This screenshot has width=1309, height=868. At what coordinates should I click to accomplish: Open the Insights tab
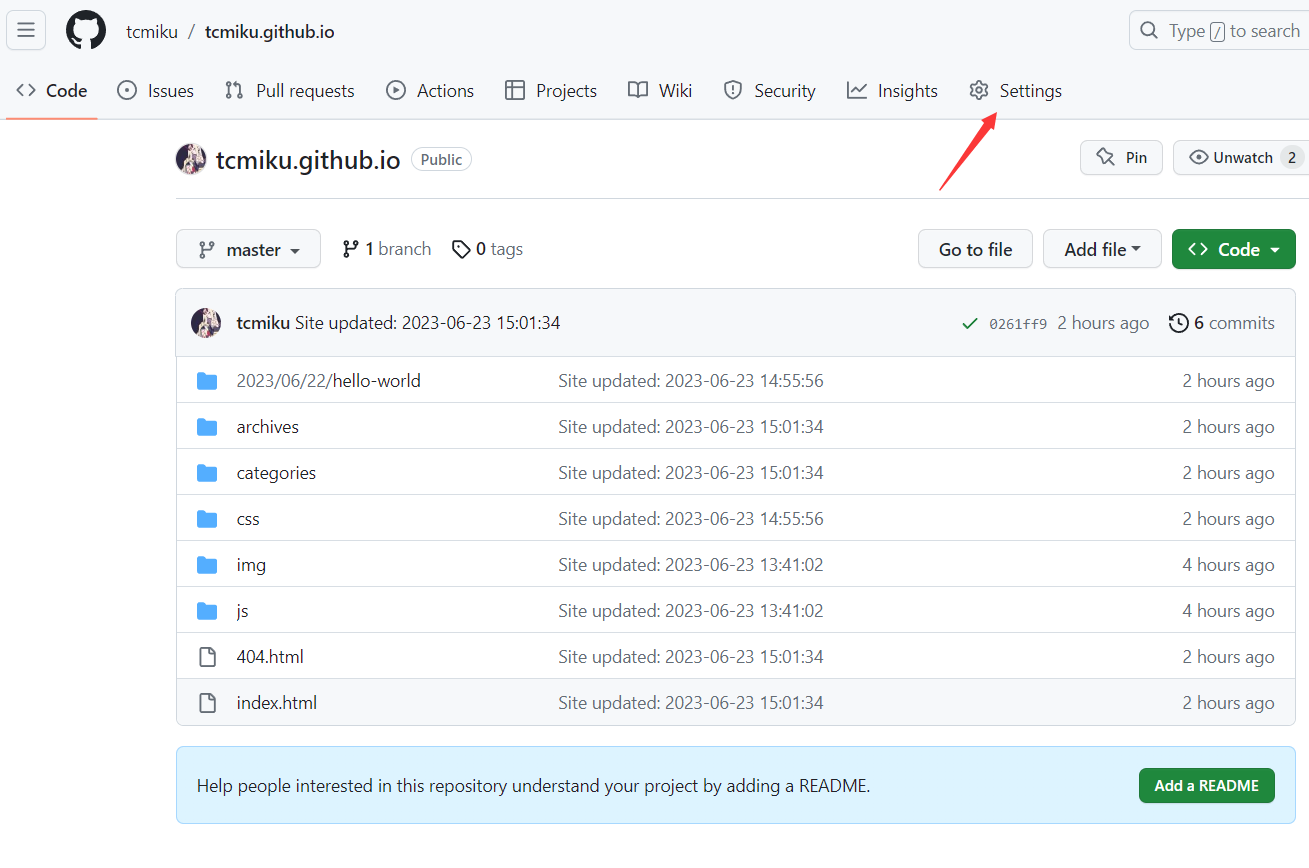pos(892,91)
